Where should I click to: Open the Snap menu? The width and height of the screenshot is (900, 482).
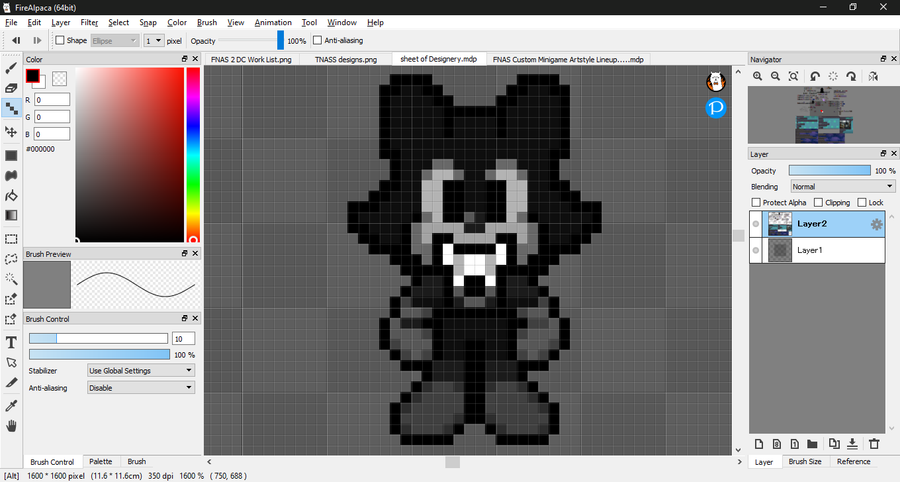click(x=148, y=22)
